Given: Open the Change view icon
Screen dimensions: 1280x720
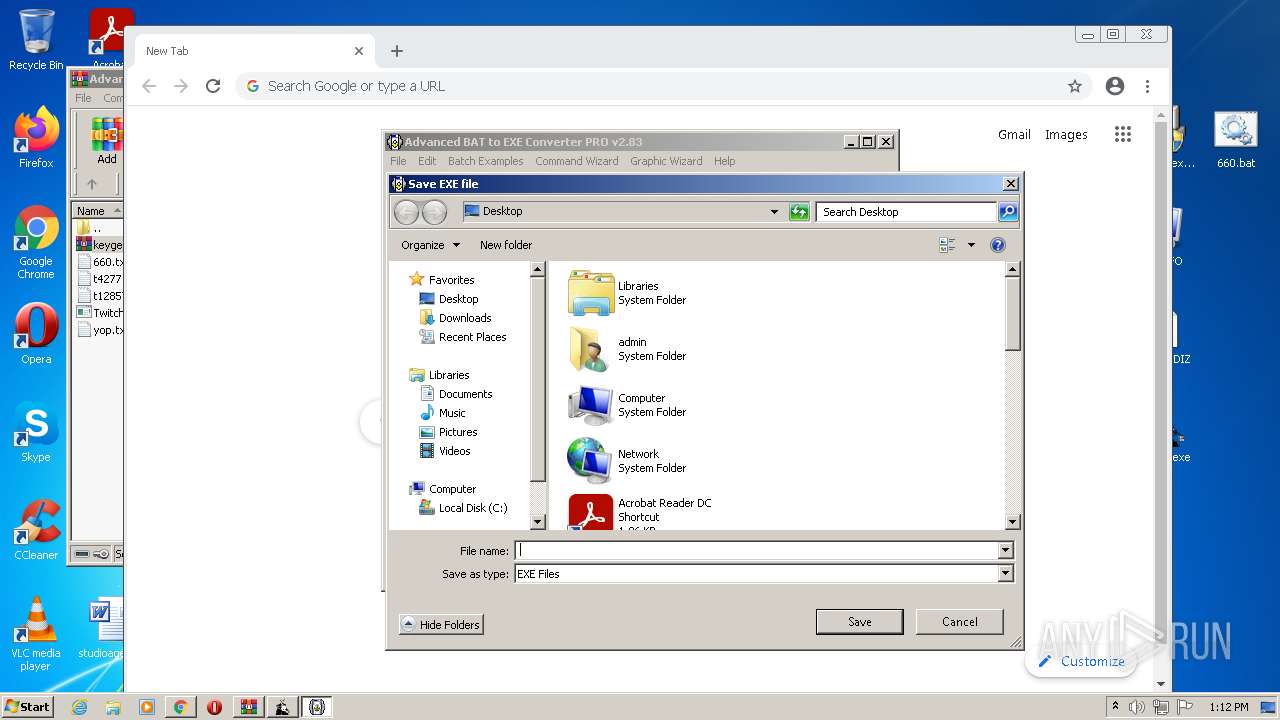Looking at the screenshot, I should click(947, 245).
